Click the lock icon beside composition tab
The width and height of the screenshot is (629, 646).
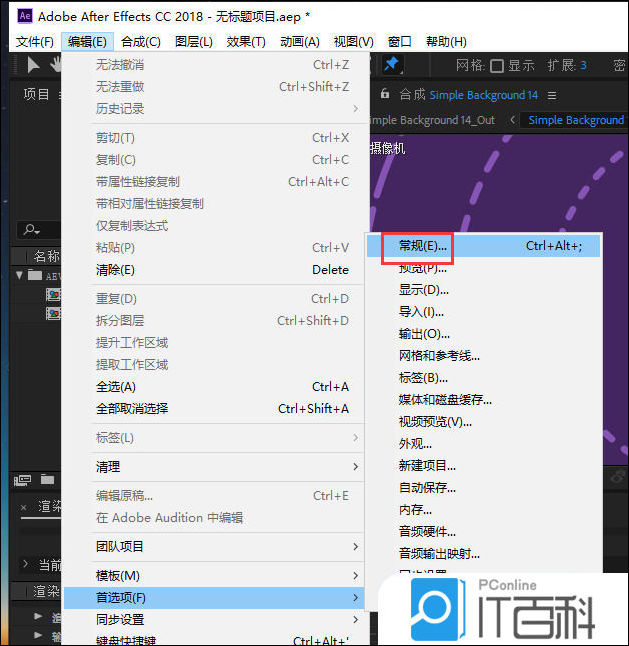[x=385, y=94]
